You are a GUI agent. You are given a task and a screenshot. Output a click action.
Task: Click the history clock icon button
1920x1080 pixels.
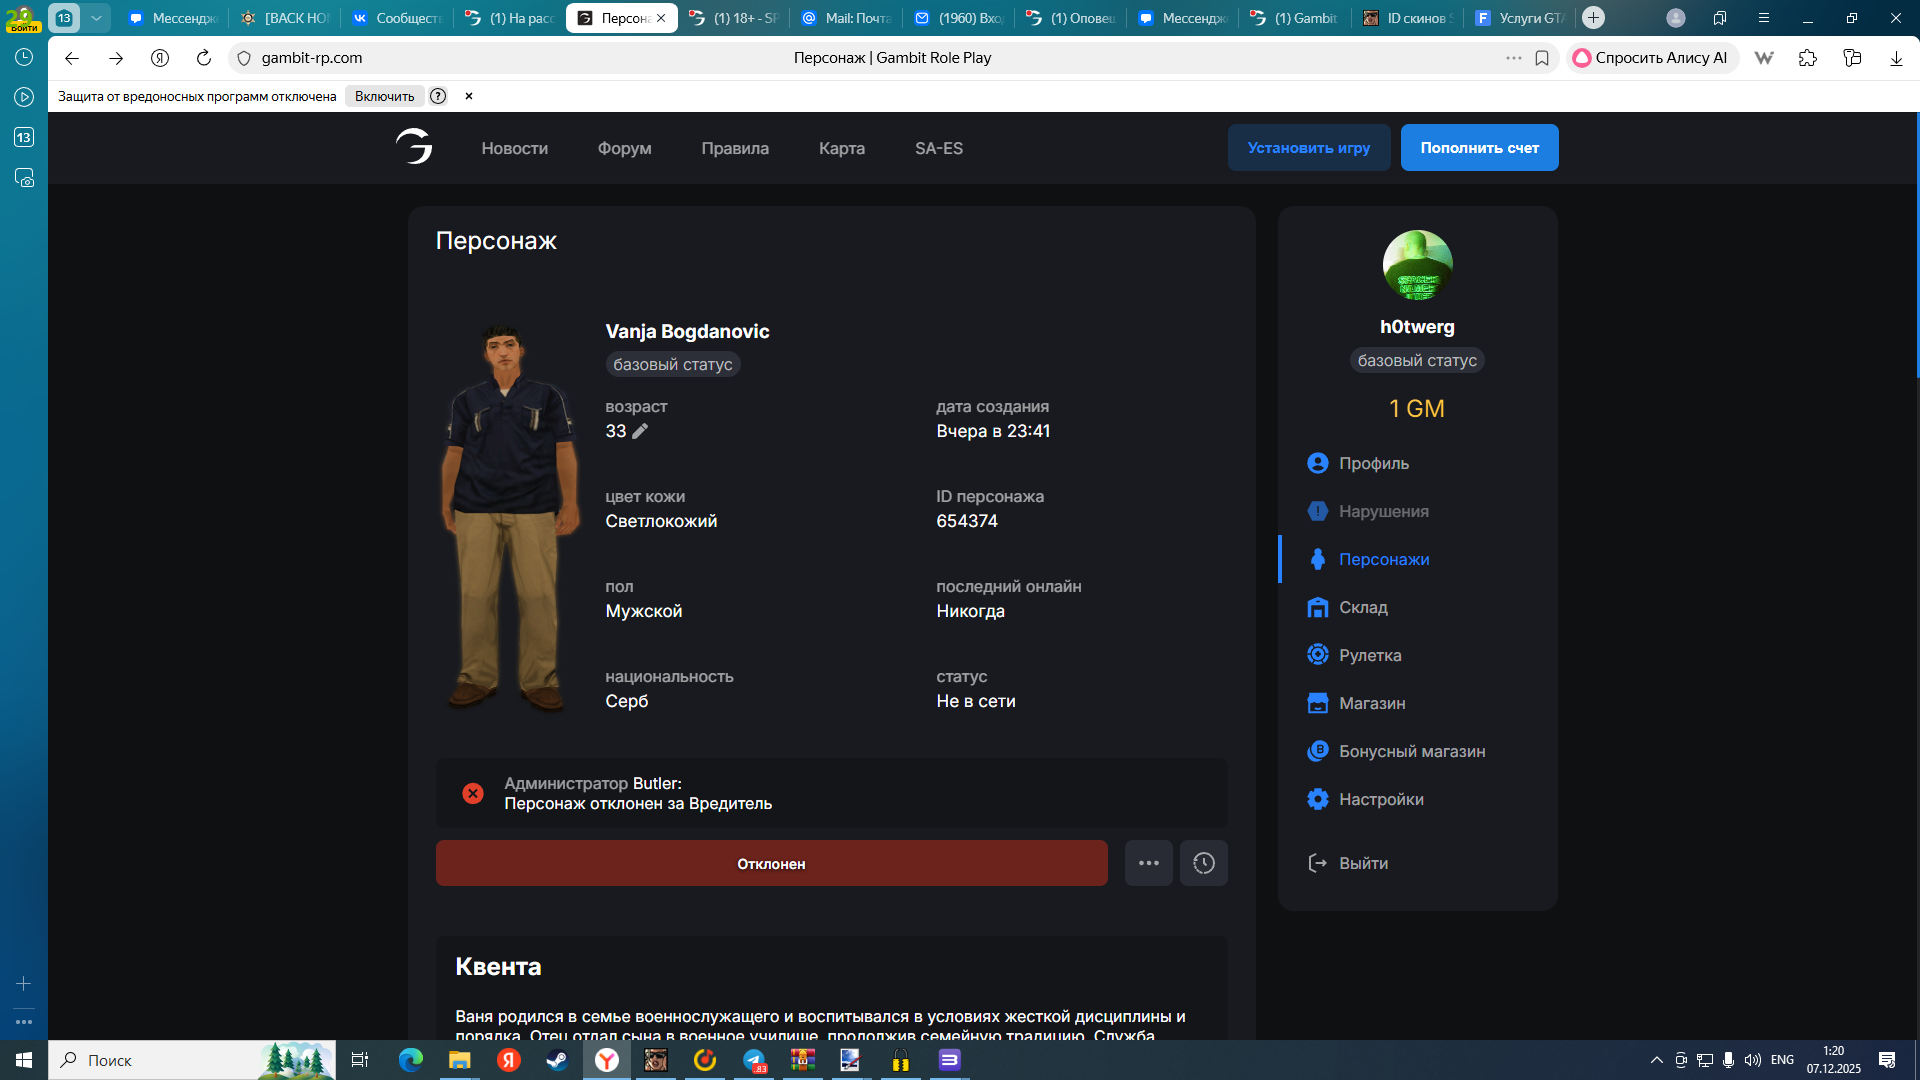coord(1203,863)
